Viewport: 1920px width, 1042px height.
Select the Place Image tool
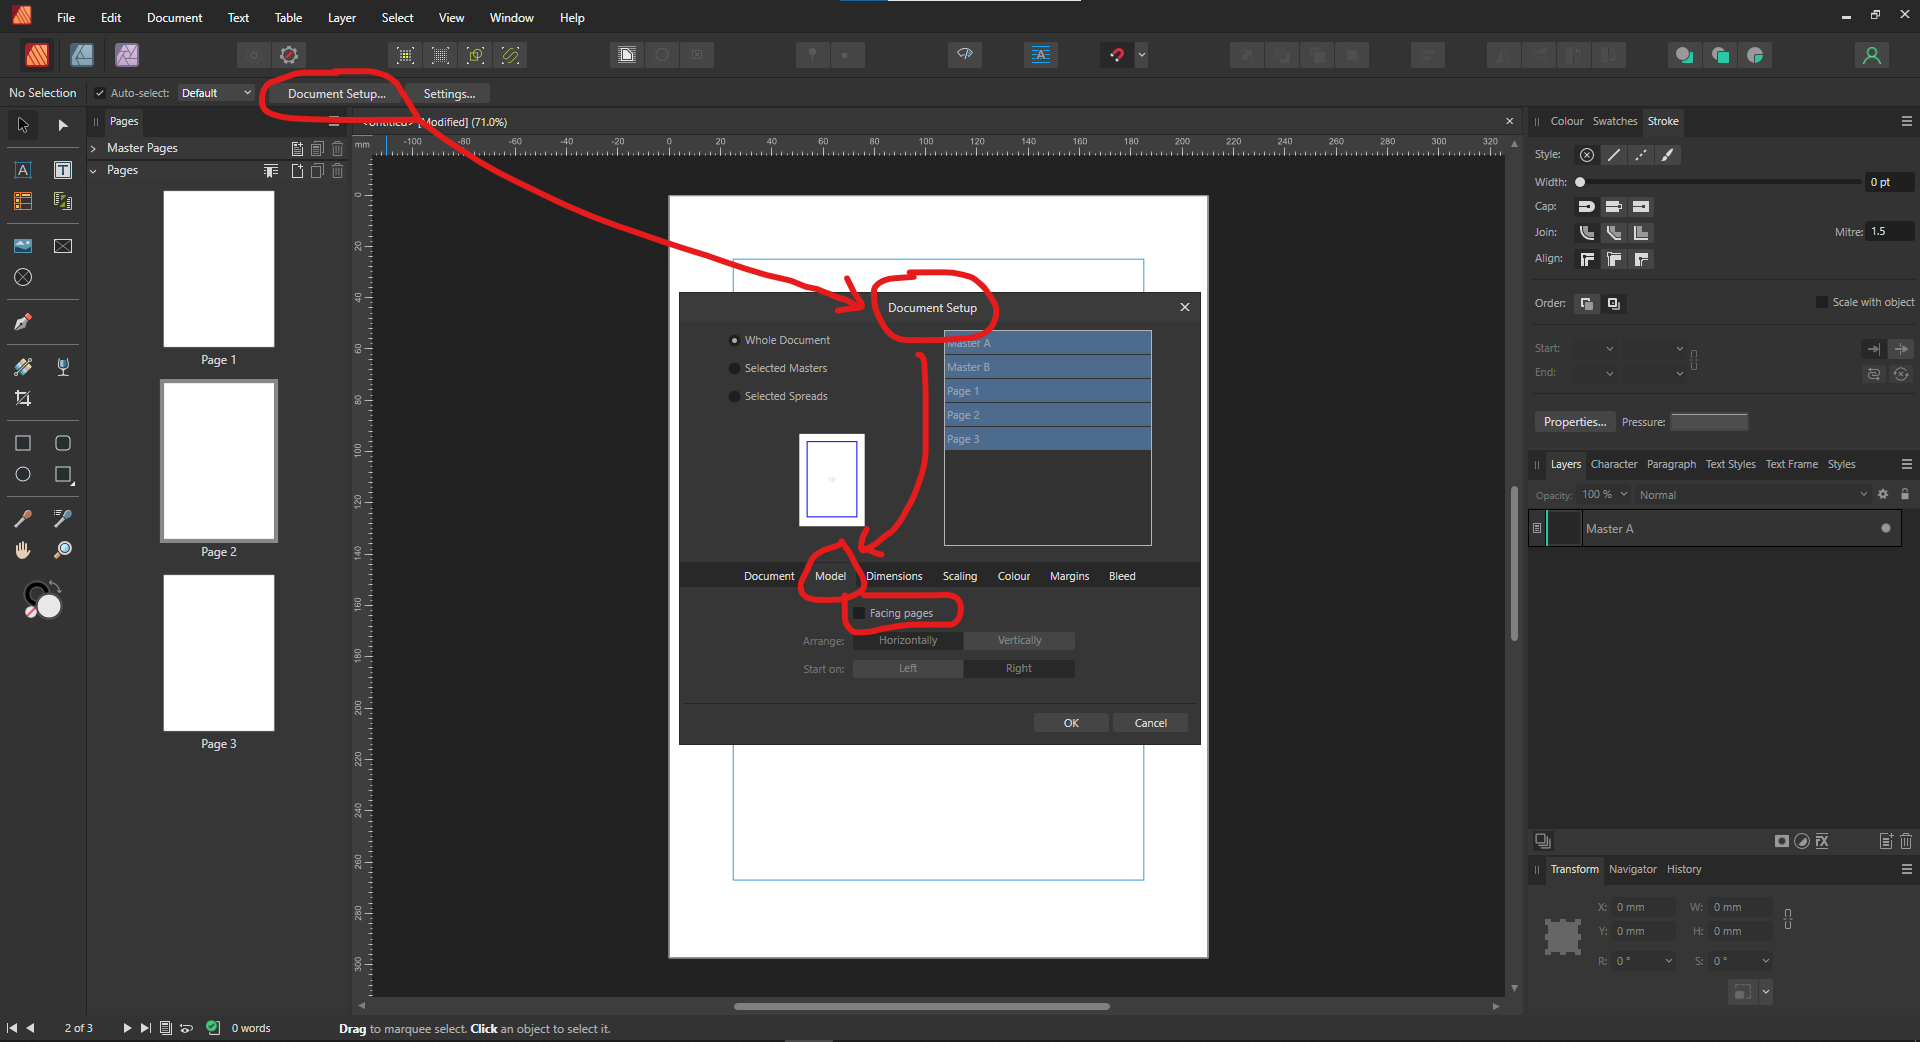[x=23, y=246]
